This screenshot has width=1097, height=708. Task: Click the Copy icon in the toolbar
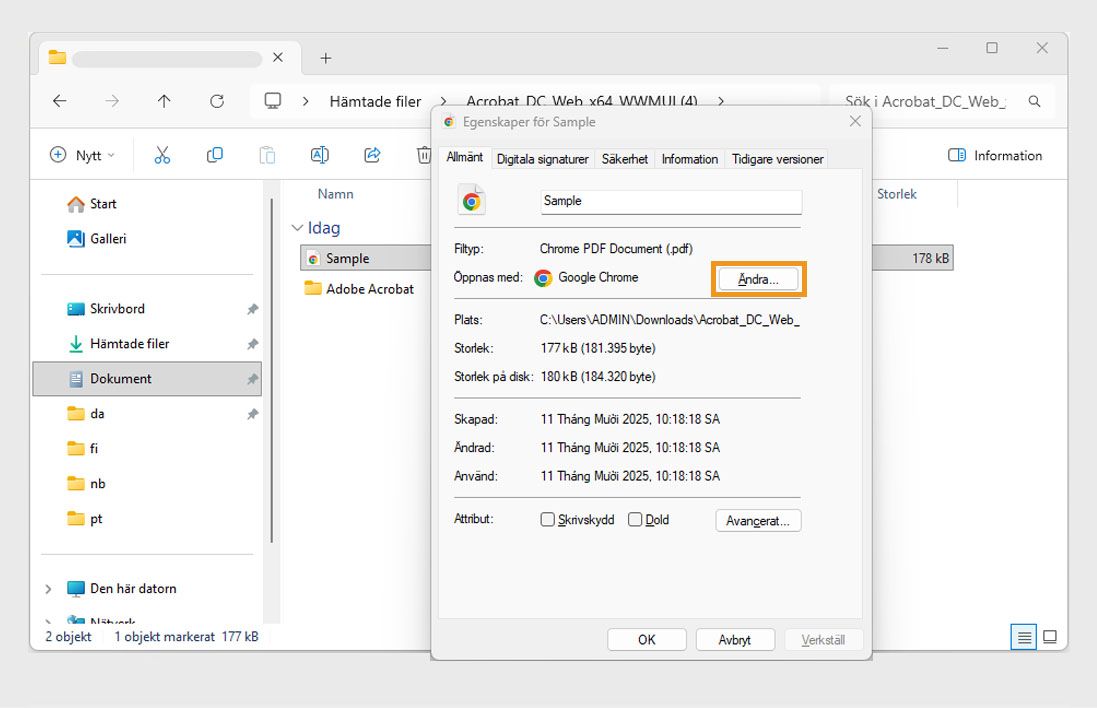point(214,154)
